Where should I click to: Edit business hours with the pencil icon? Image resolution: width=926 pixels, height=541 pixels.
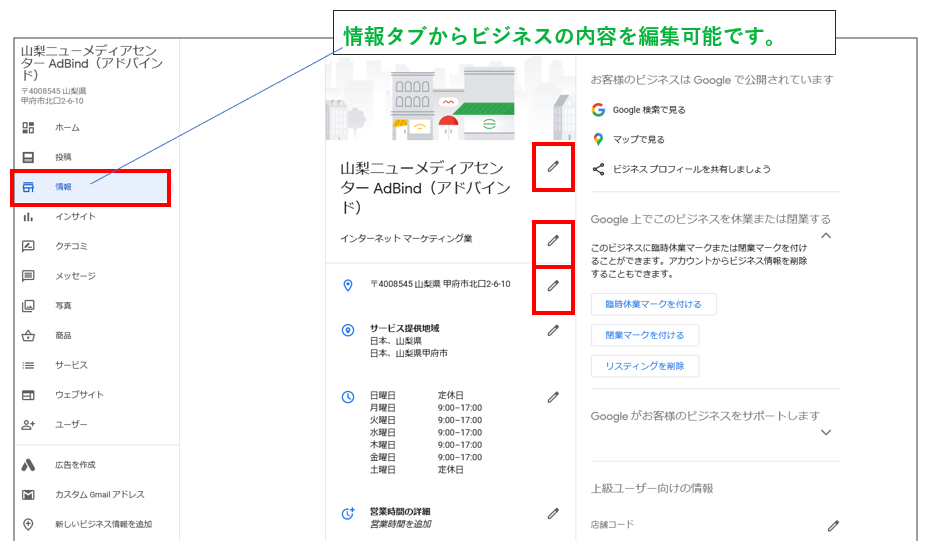click(x=553, y=397)
